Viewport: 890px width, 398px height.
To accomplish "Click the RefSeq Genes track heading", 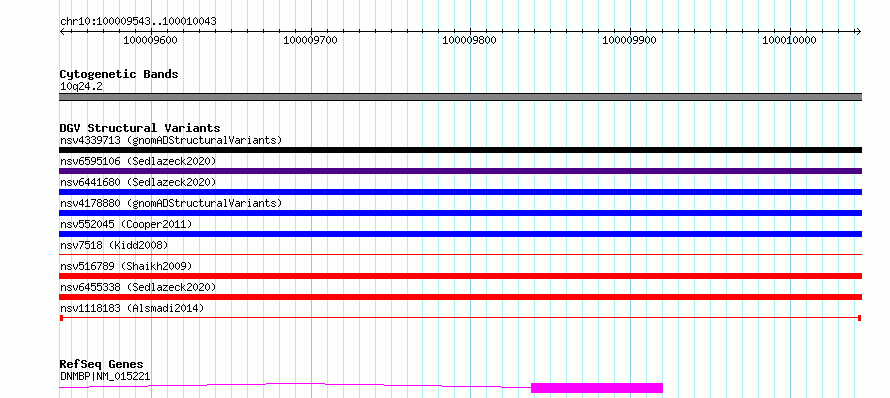I will pyautogui.click(x=102, y=365).
